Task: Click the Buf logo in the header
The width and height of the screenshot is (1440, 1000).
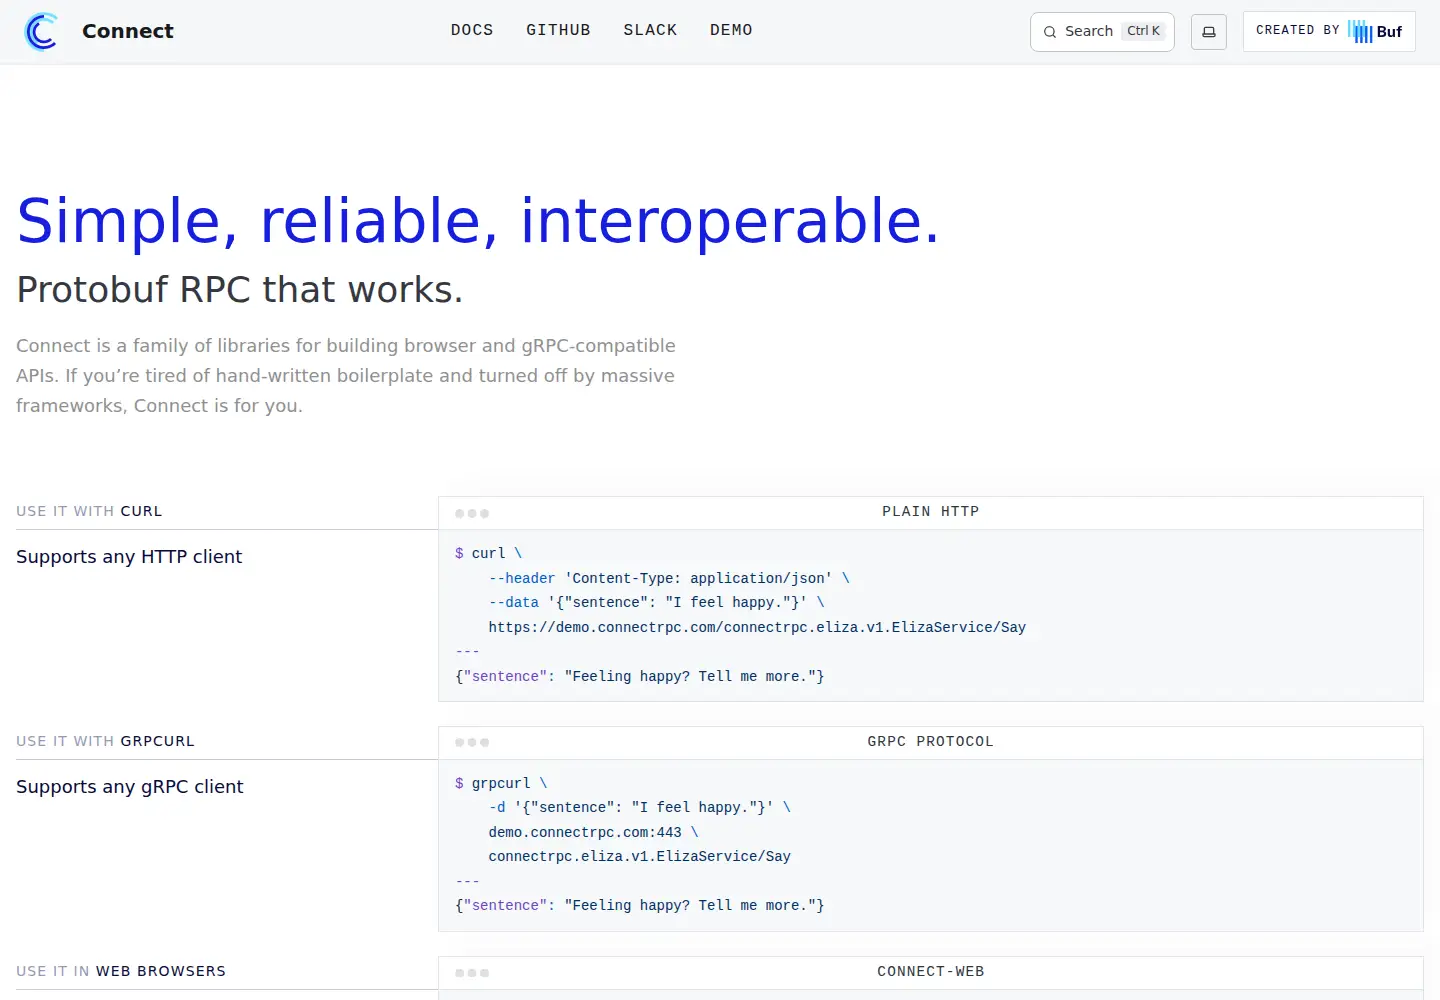Action: click(x=1375, y=31)
